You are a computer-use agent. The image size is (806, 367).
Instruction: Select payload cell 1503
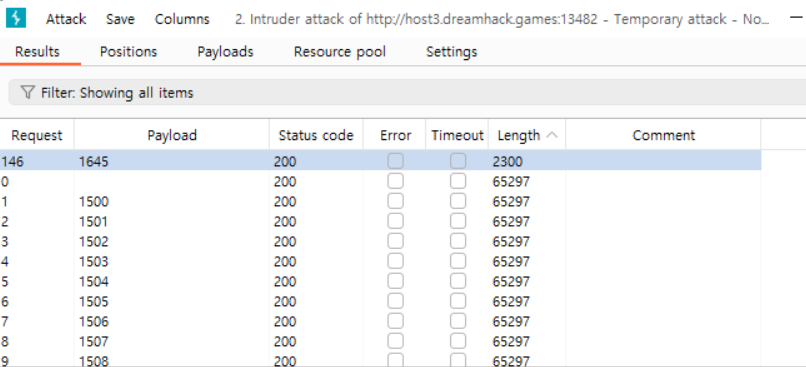(94, 262)
